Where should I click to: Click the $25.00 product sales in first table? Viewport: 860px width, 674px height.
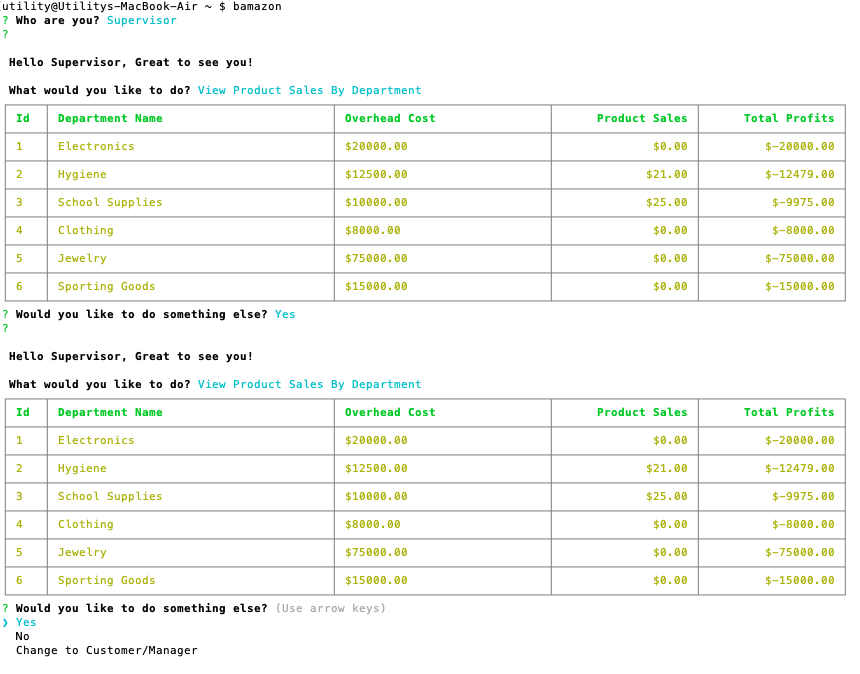pos(666,202)
